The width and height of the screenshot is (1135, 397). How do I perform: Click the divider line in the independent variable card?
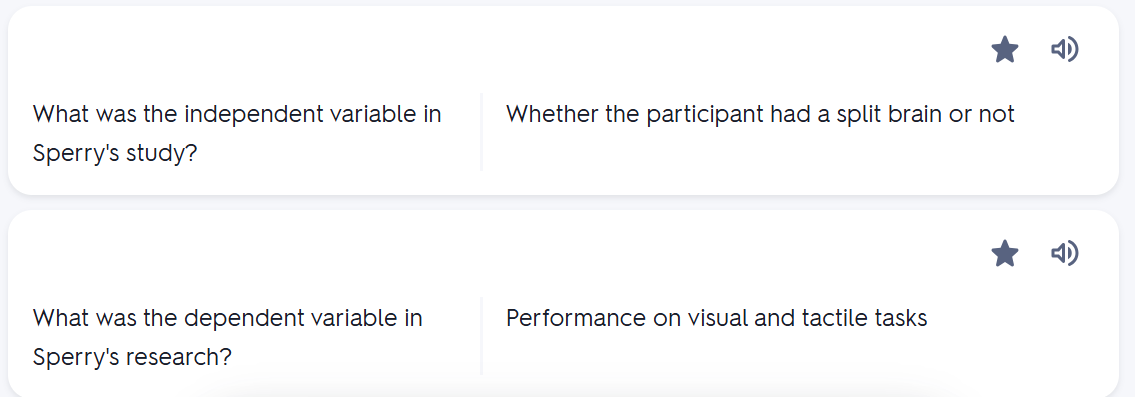[x=481, y=132]
